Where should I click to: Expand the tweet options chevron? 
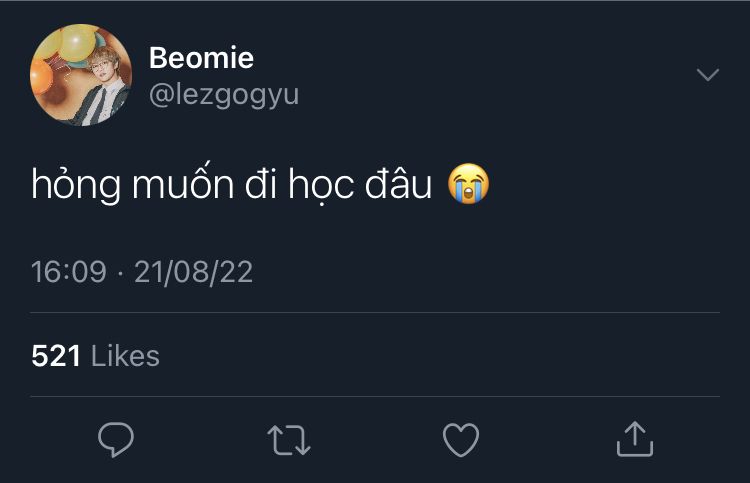click(707, 75)
